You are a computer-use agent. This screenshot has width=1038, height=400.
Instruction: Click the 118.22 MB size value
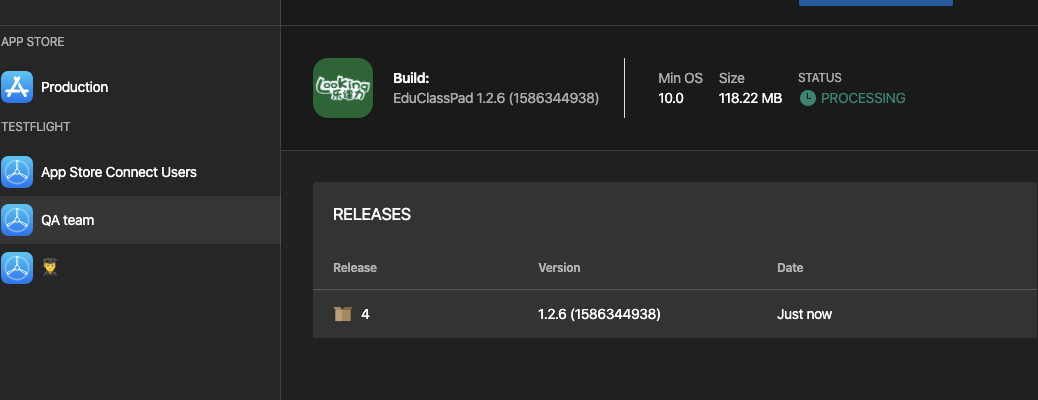click(x=750, y=98)
